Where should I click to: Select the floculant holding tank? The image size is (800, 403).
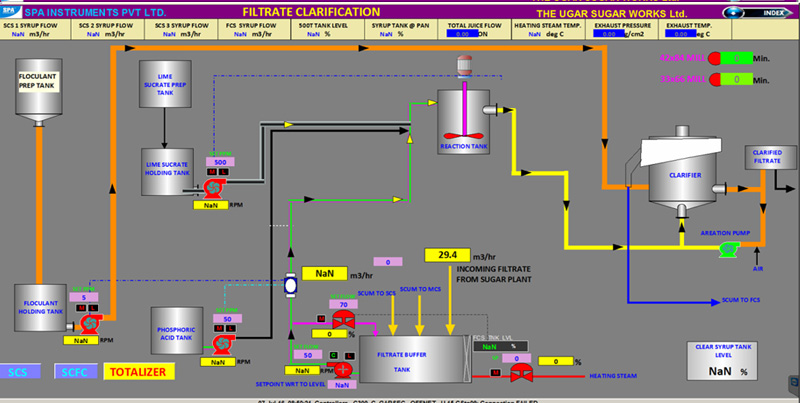click(40, 308)
